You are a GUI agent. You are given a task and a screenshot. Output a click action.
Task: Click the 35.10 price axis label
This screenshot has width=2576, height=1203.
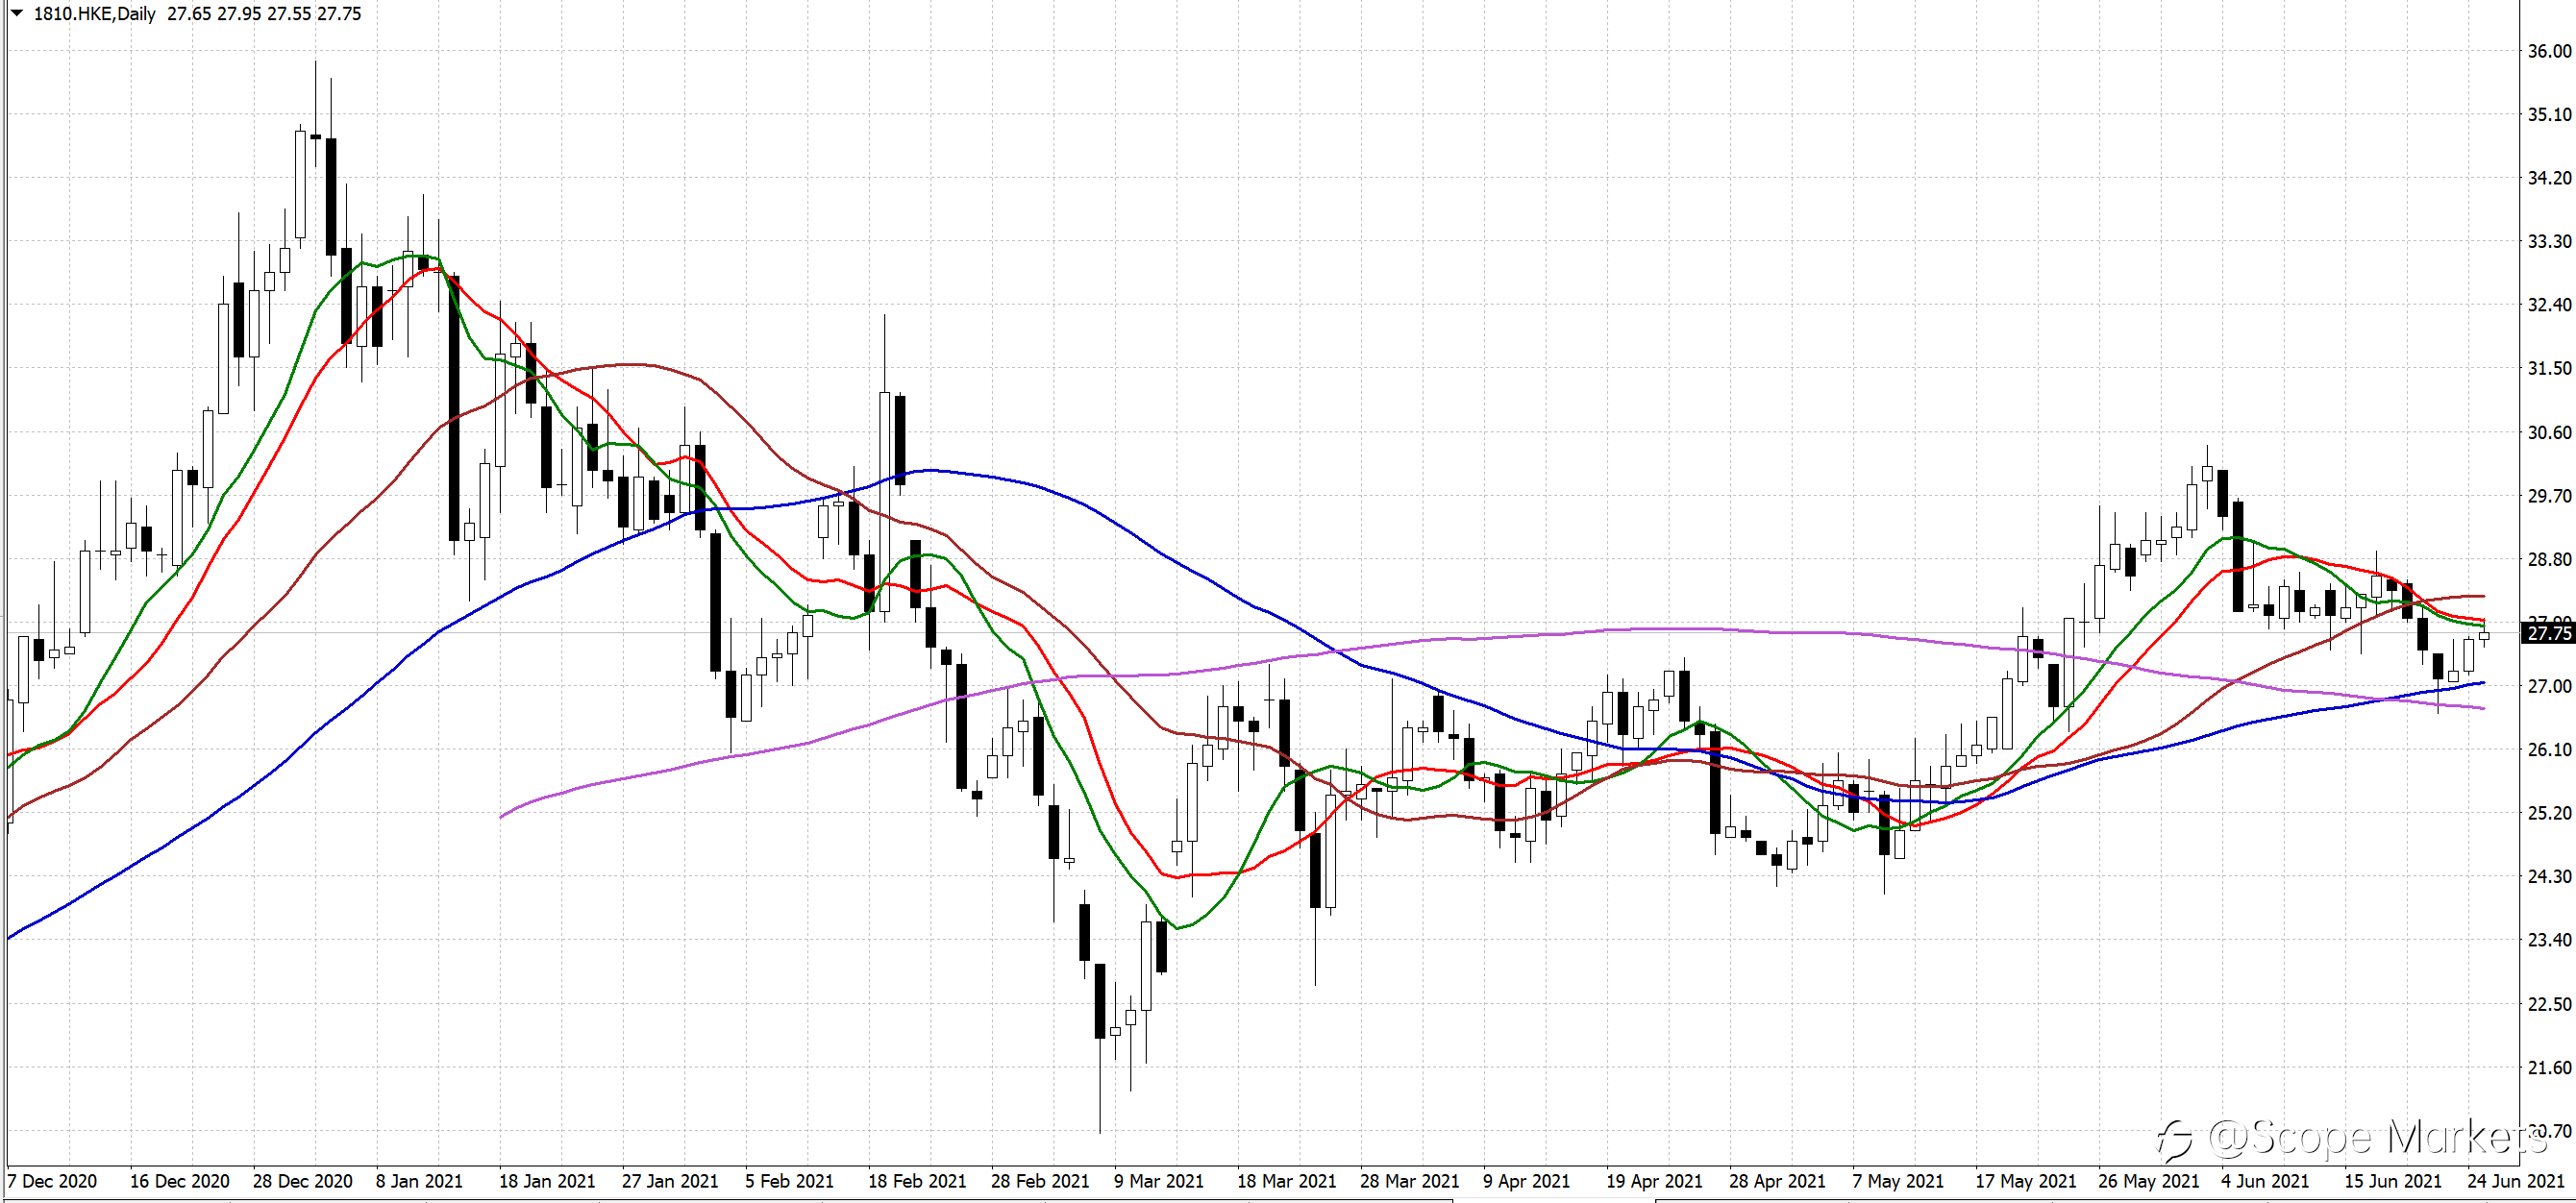2549,115
